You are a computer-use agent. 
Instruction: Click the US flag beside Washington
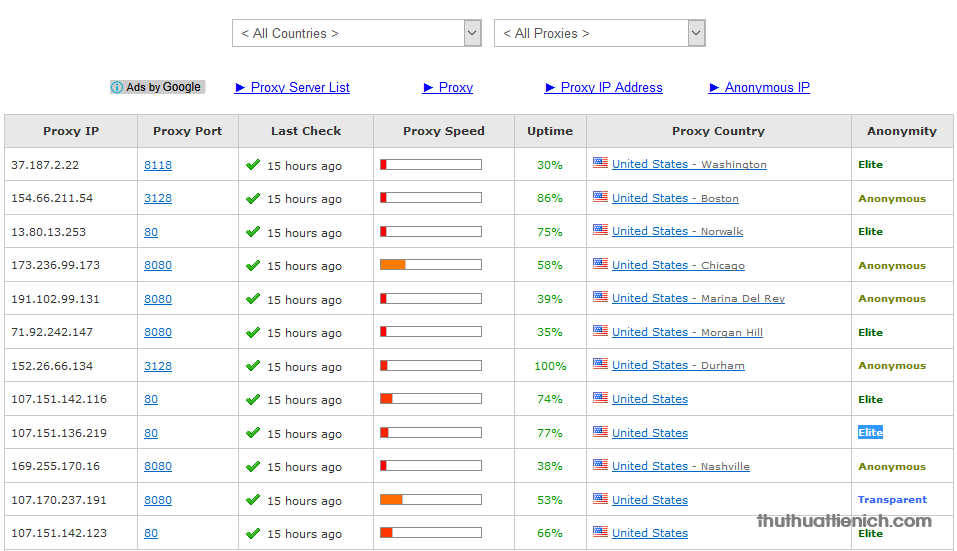pyautogui.click(x=600, y=163)
